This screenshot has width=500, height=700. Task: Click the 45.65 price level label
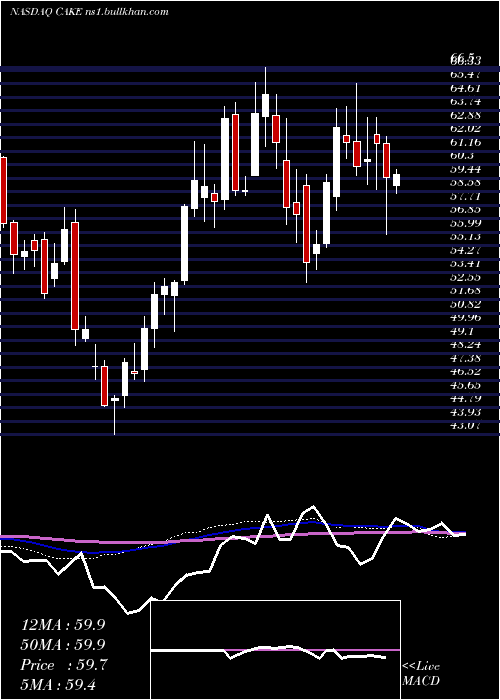click(466, 385)
